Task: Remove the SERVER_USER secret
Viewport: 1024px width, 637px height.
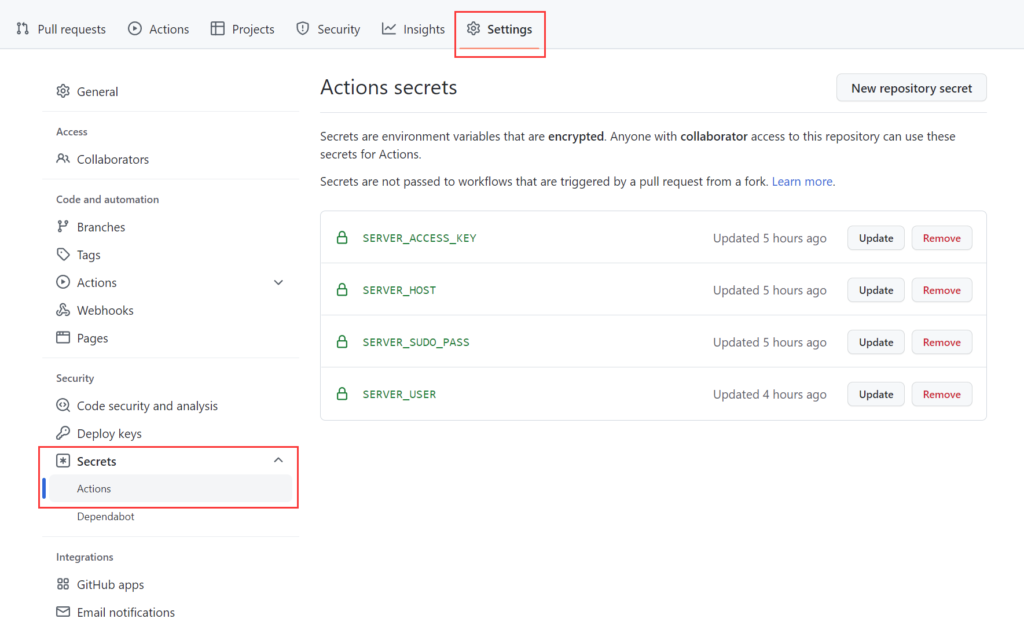Action: click(942, 394)
